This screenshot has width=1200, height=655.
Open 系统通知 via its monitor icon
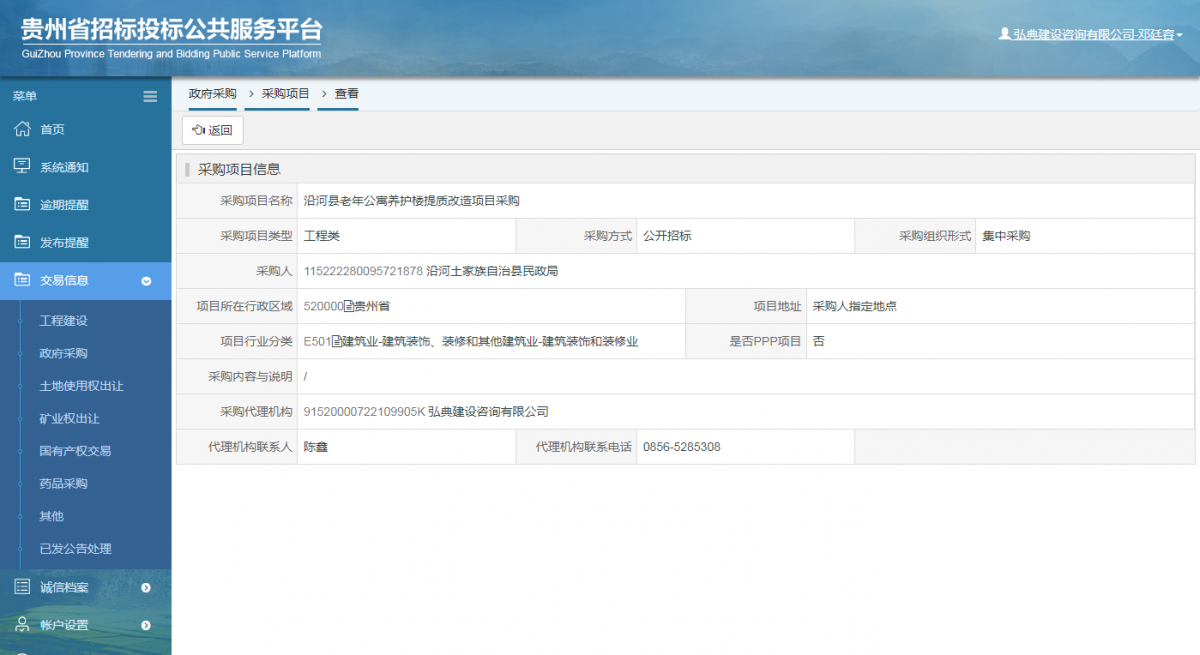coord(20,166)
